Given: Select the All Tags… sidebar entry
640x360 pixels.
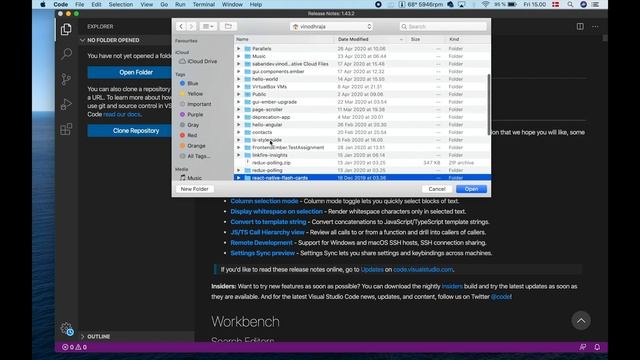Looking at the screenshot, I should (195, 156).
